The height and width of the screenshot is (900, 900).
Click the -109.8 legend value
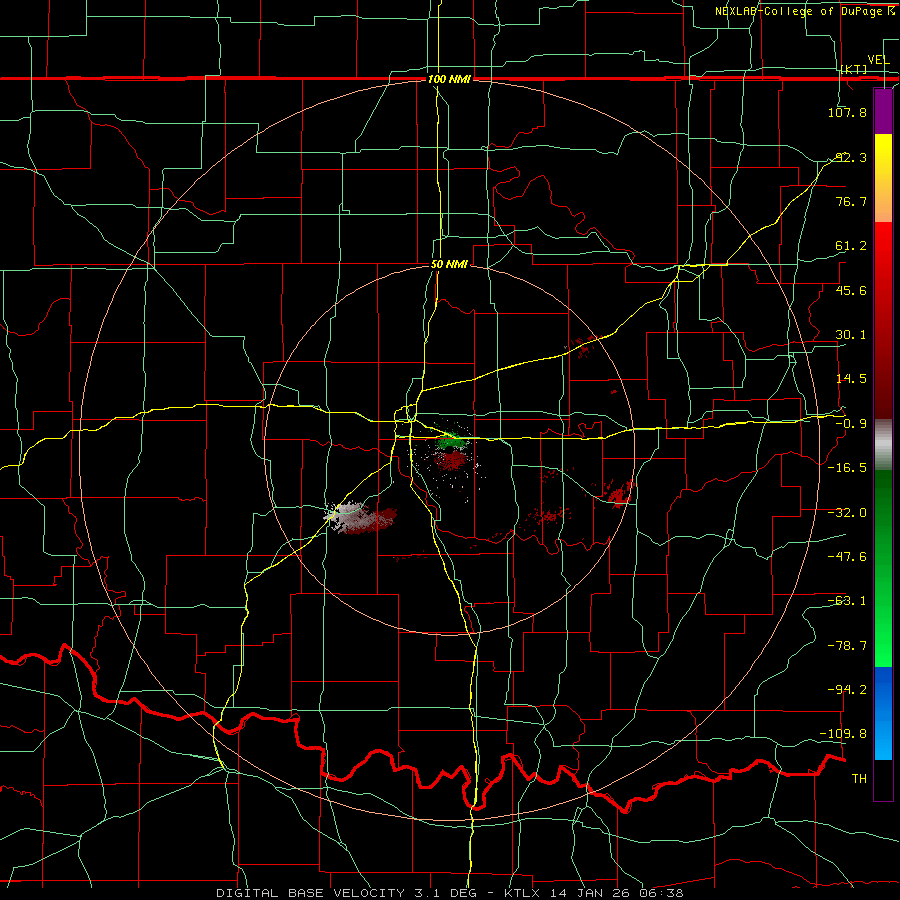click(844, 733)
